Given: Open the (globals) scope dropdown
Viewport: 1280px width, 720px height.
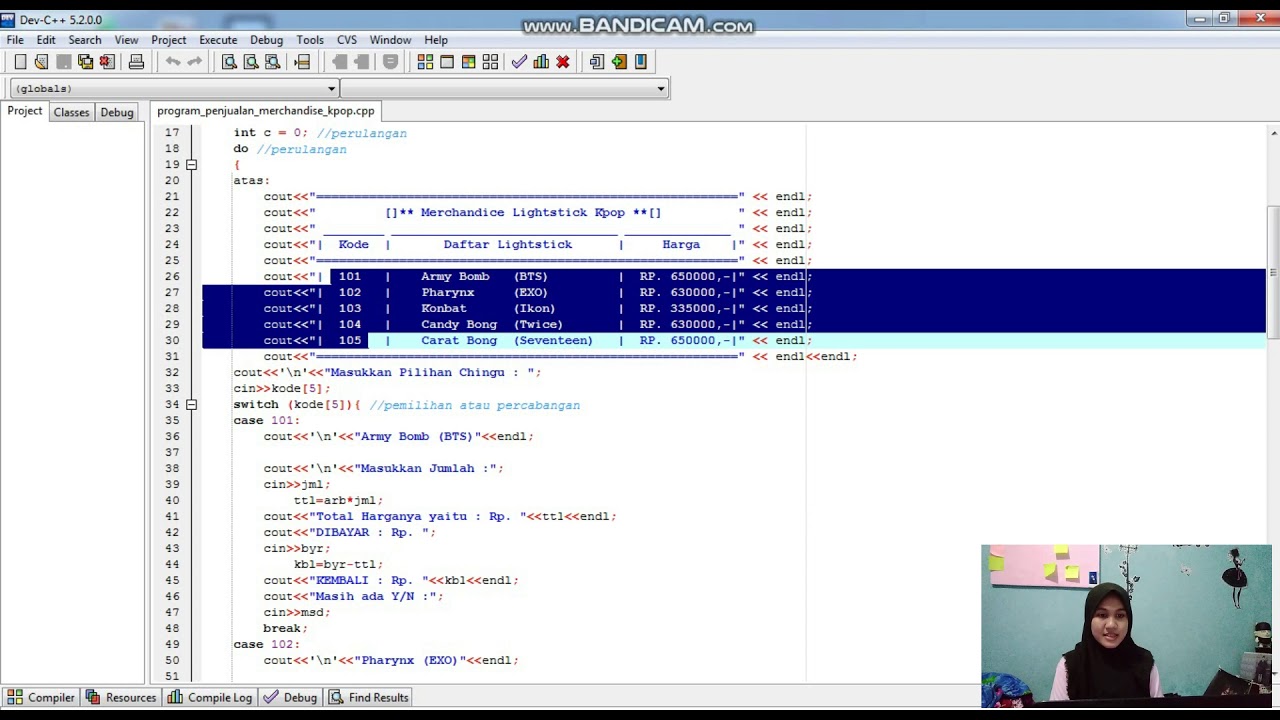Looking at the screenshot, I should tap(175, 88).
